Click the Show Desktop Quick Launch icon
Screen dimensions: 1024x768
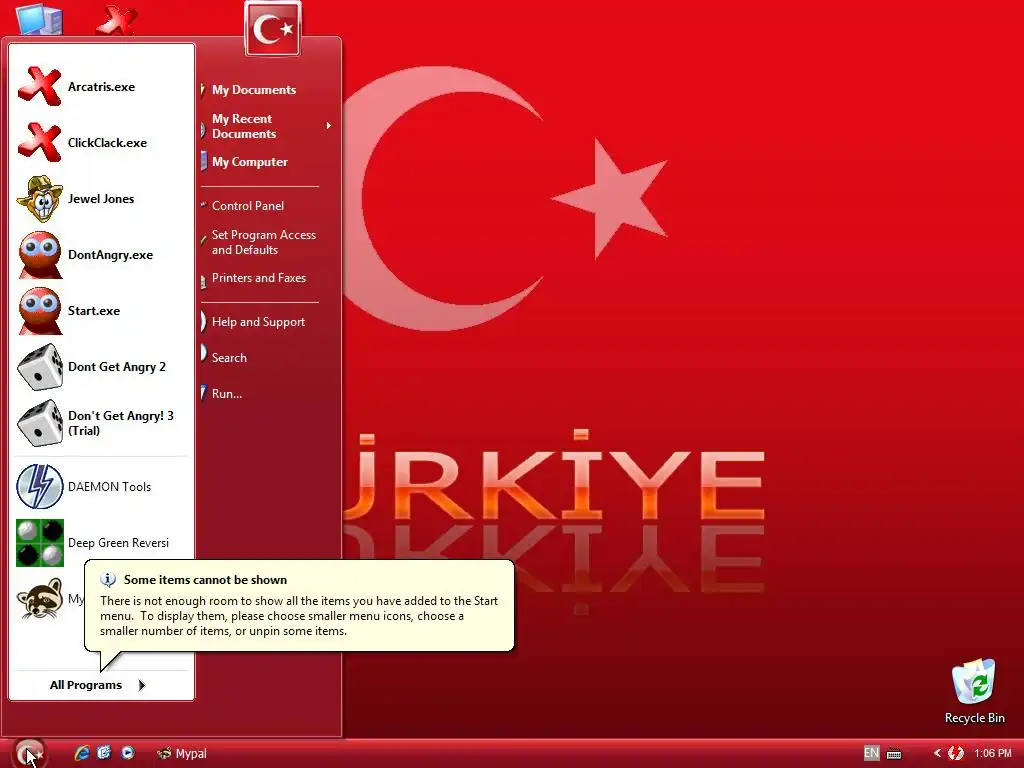(x=104, y=753)
